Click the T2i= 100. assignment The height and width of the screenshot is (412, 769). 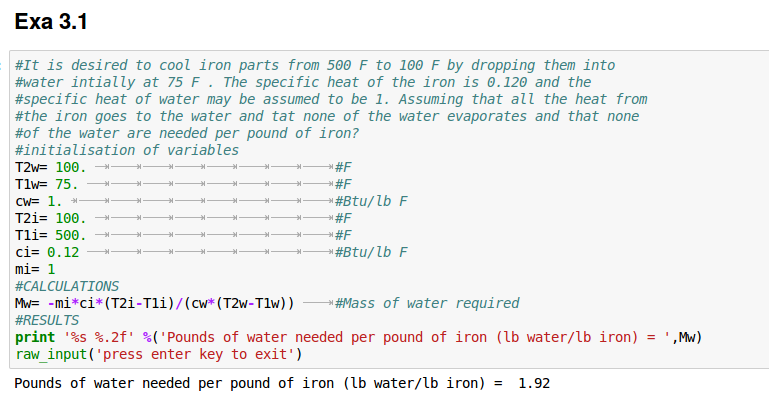click(50, 218)
